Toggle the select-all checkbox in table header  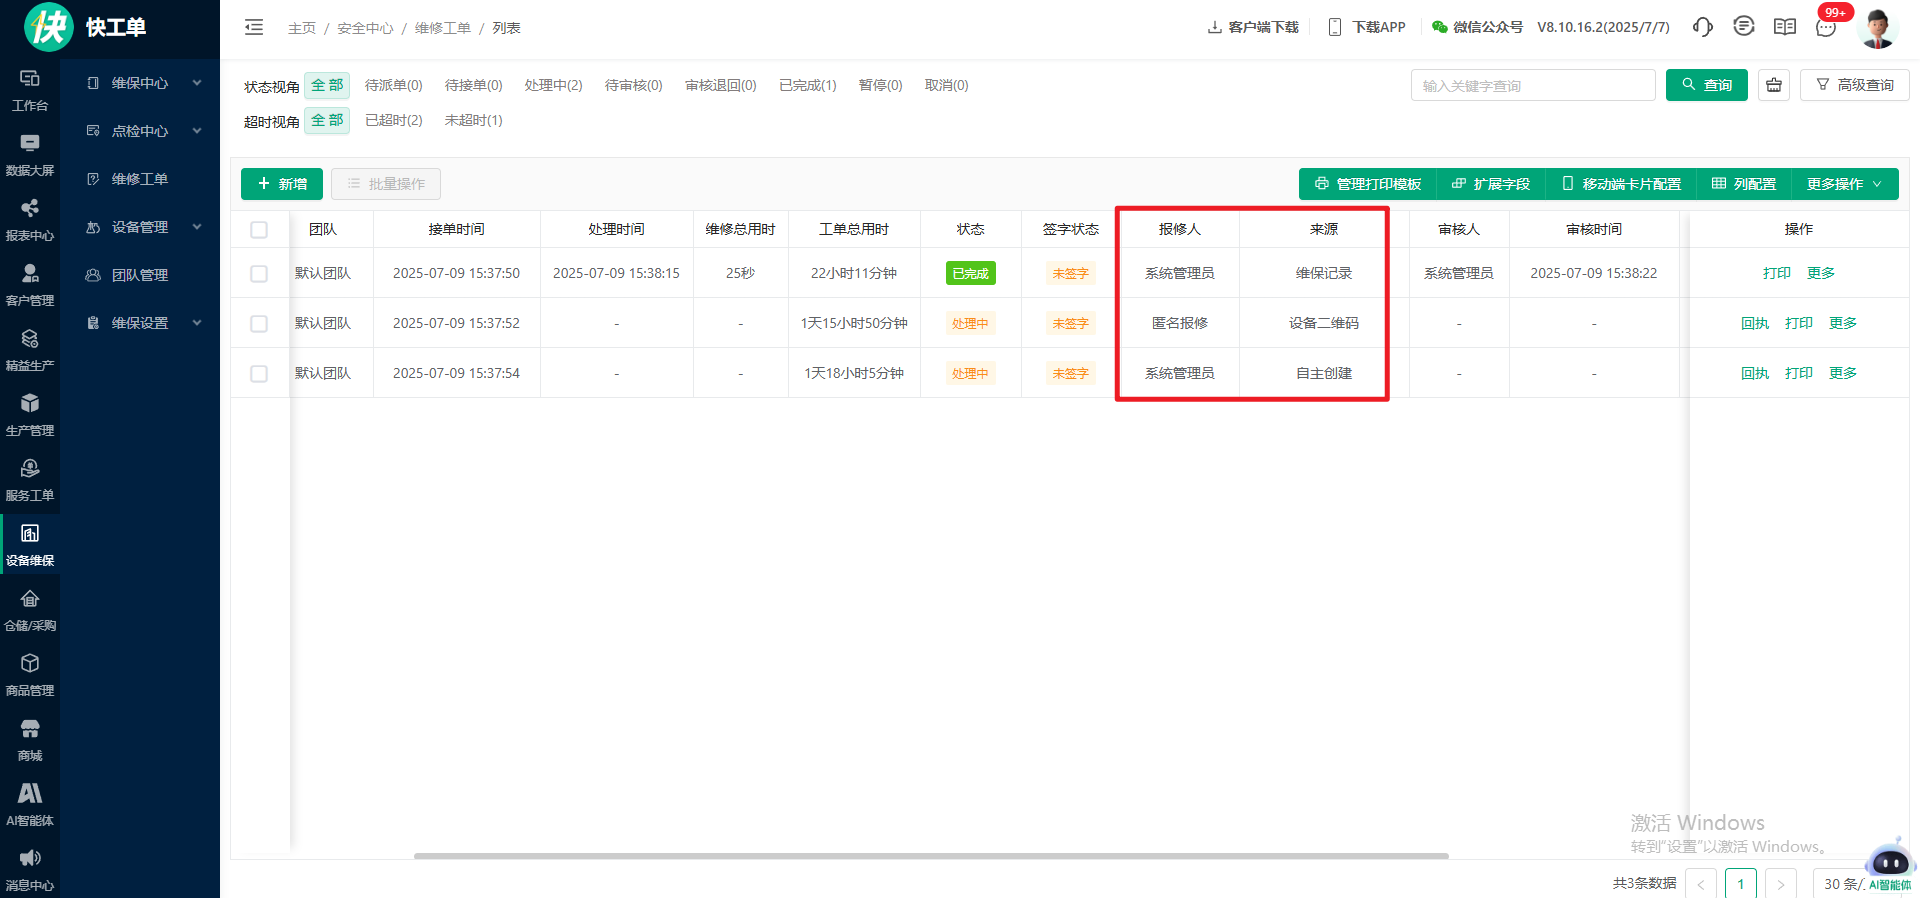pyautogui.click(x=259, y=230)
